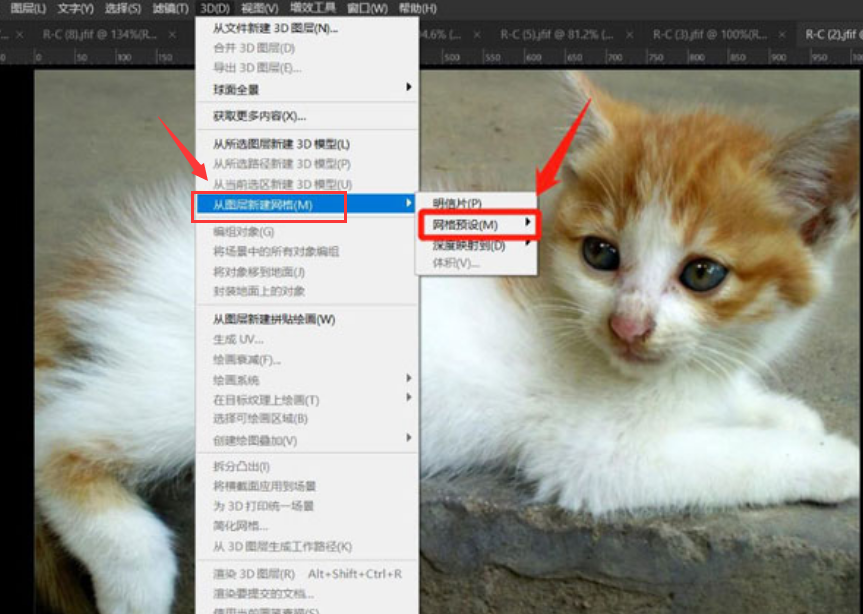Choose 获取更多内容(X)...
This screenshot has width=863, height=614.
[x=307, y=116]
